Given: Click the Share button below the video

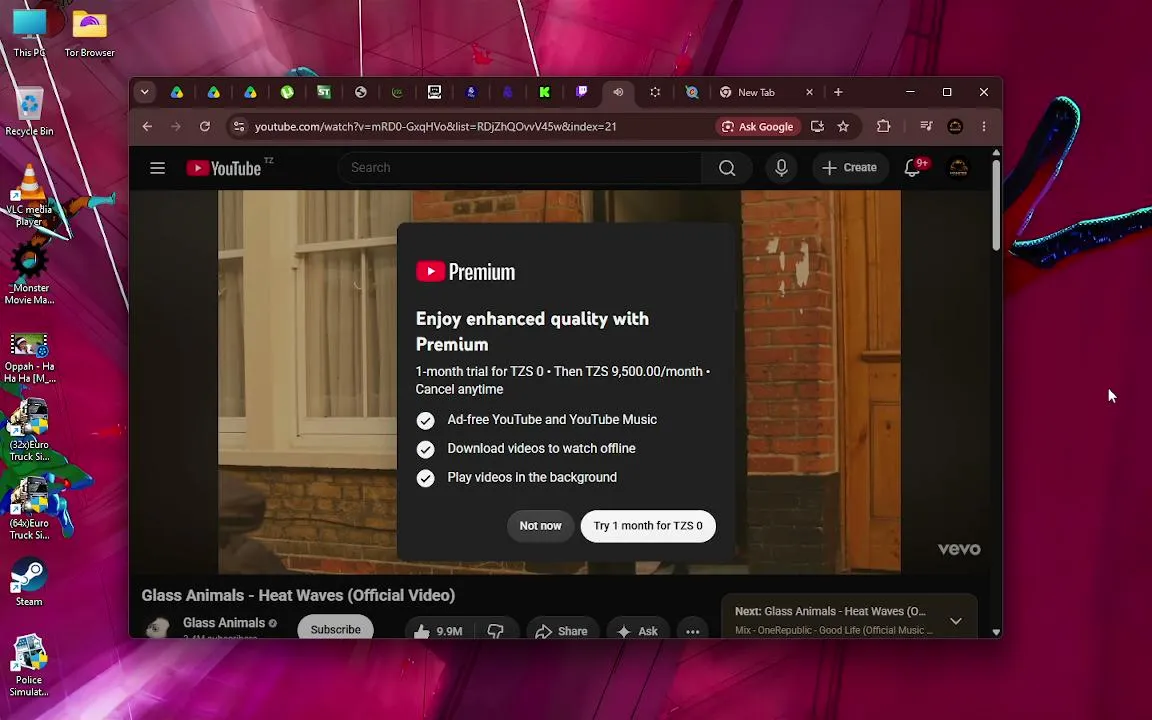Looking at the screenshot, I should click(561, 630).
